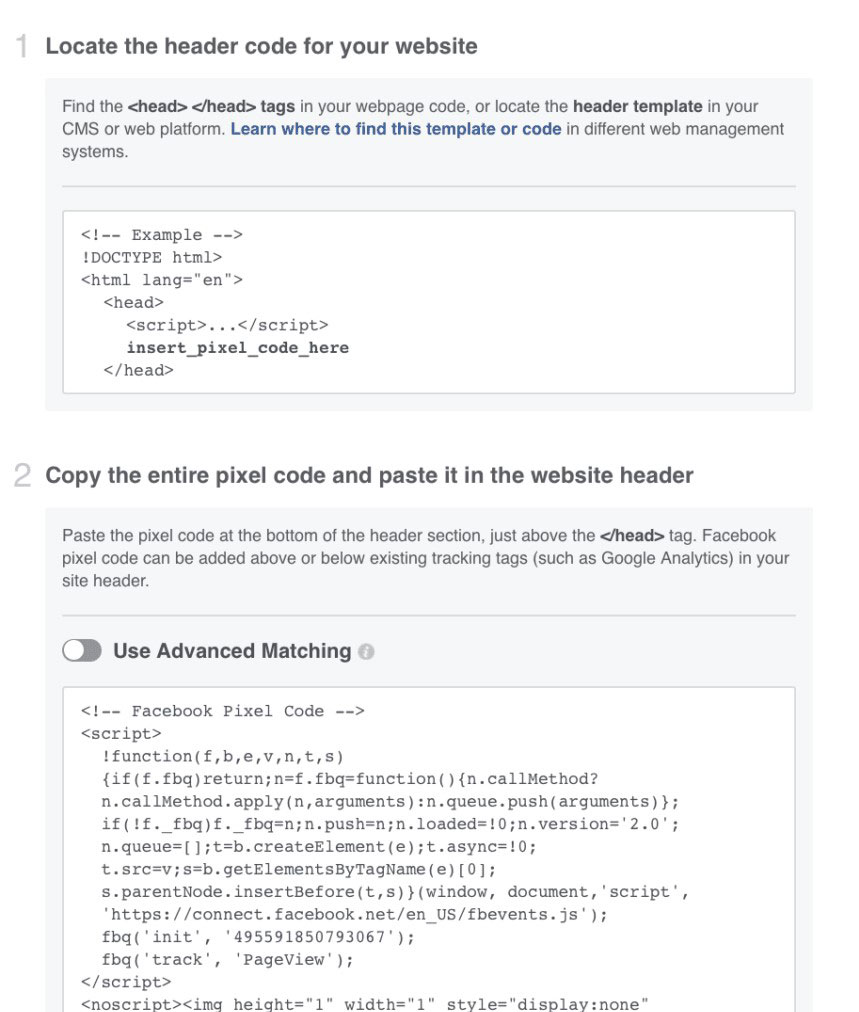Click the 'Locate the header code' step heading
The image size is (859, 1012).
(261, 46)
